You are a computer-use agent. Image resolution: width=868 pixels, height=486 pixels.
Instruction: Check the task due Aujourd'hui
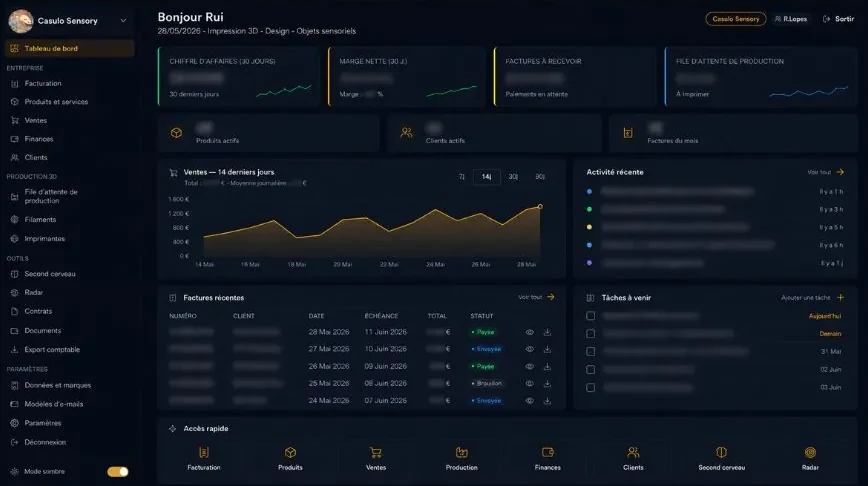click(x=591, y=316)
